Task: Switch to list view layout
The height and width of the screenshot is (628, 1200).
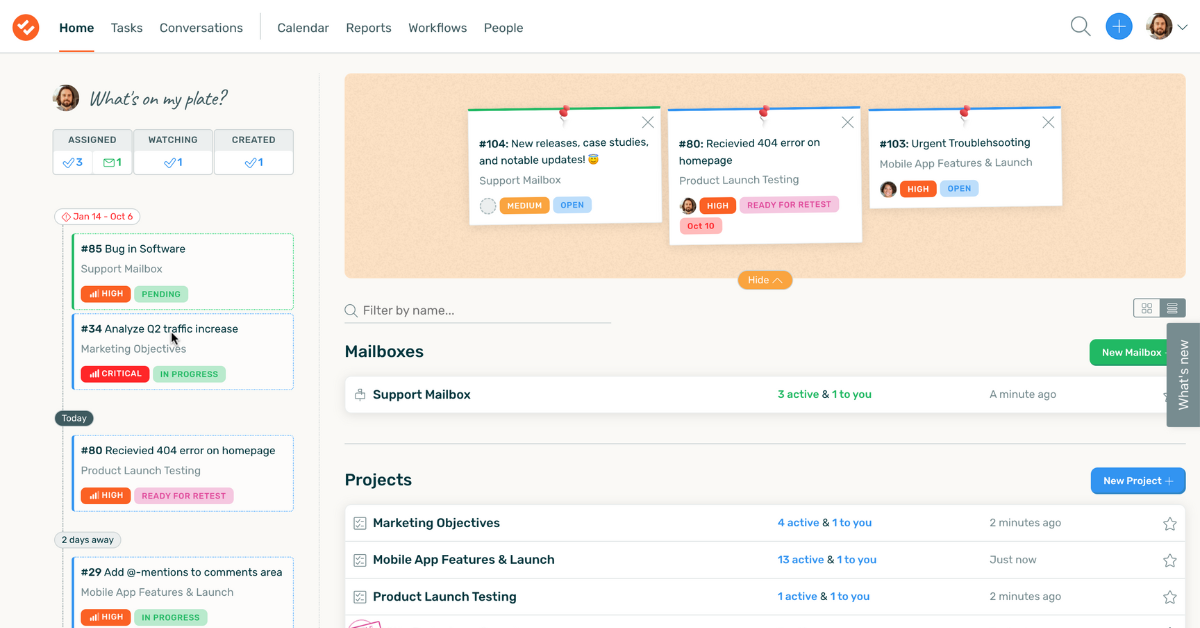Action: point(1173,308)
